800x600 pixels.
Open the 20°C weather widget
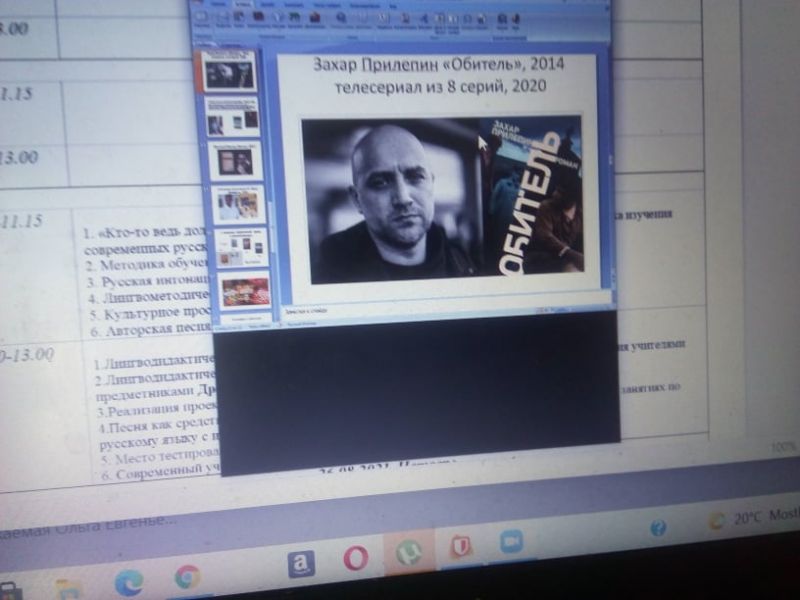point(745,519)
